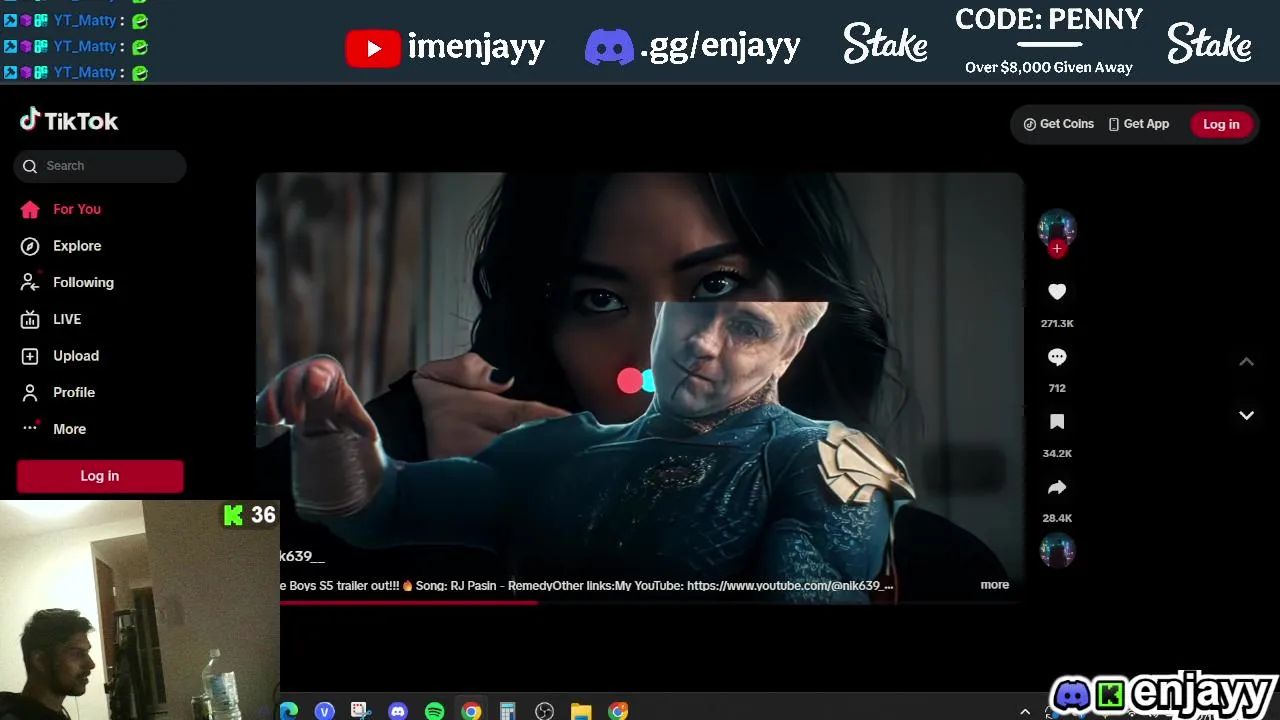Like the video with the heart icon
This screenshot has height=720, width=1280.
coord(1057,292)
